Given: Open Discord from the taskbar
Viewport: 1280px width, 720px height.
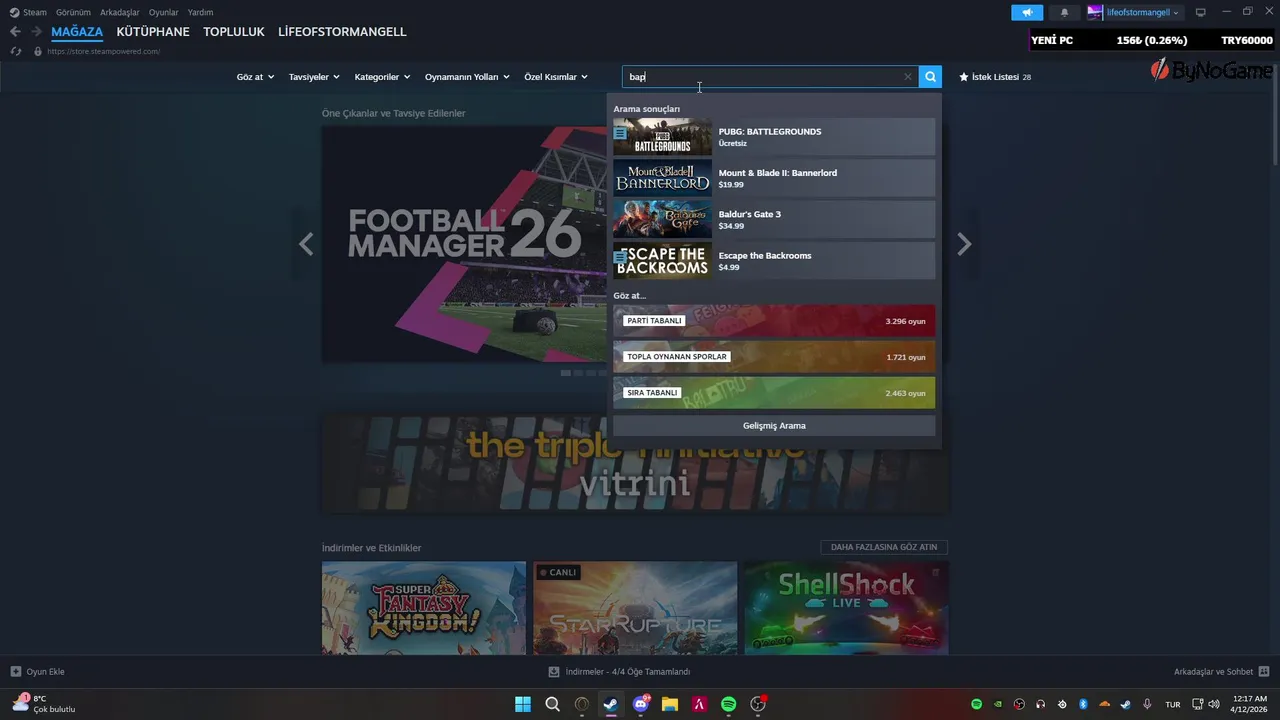Looking at the screenshot, I should 640,704.
